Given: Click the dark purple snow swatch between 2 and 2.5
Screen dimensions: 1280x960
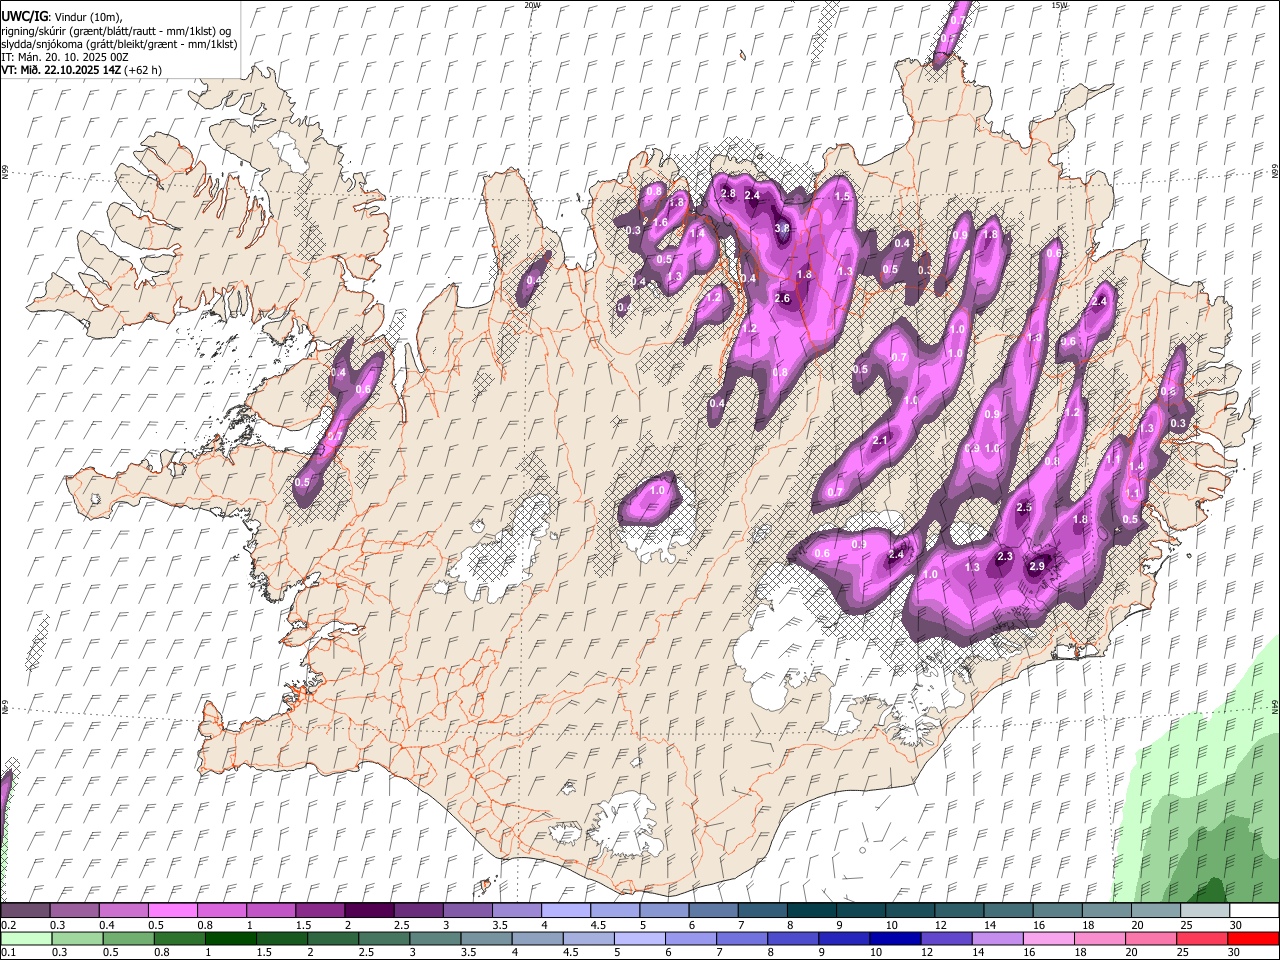Looking at the screenshot, I should (369, 911).
